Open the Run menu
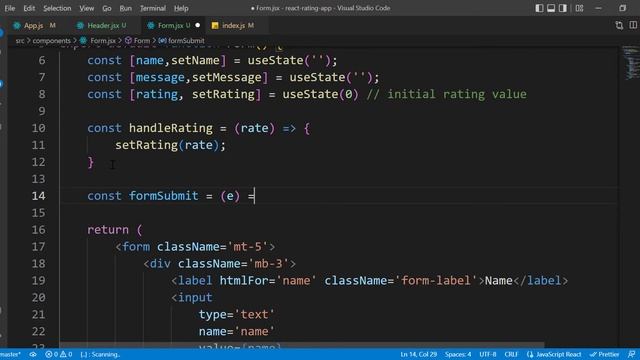The width and height of the screenshot is (640, 360). 126,8
